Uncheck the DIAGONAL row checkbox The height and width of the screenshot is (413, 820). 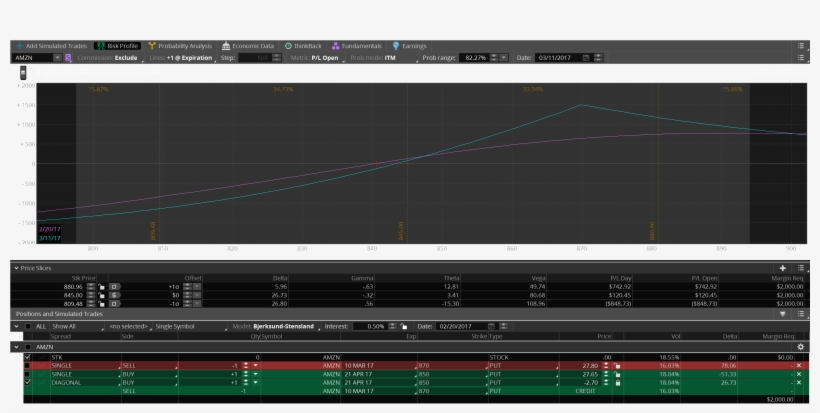click(27, 383)
